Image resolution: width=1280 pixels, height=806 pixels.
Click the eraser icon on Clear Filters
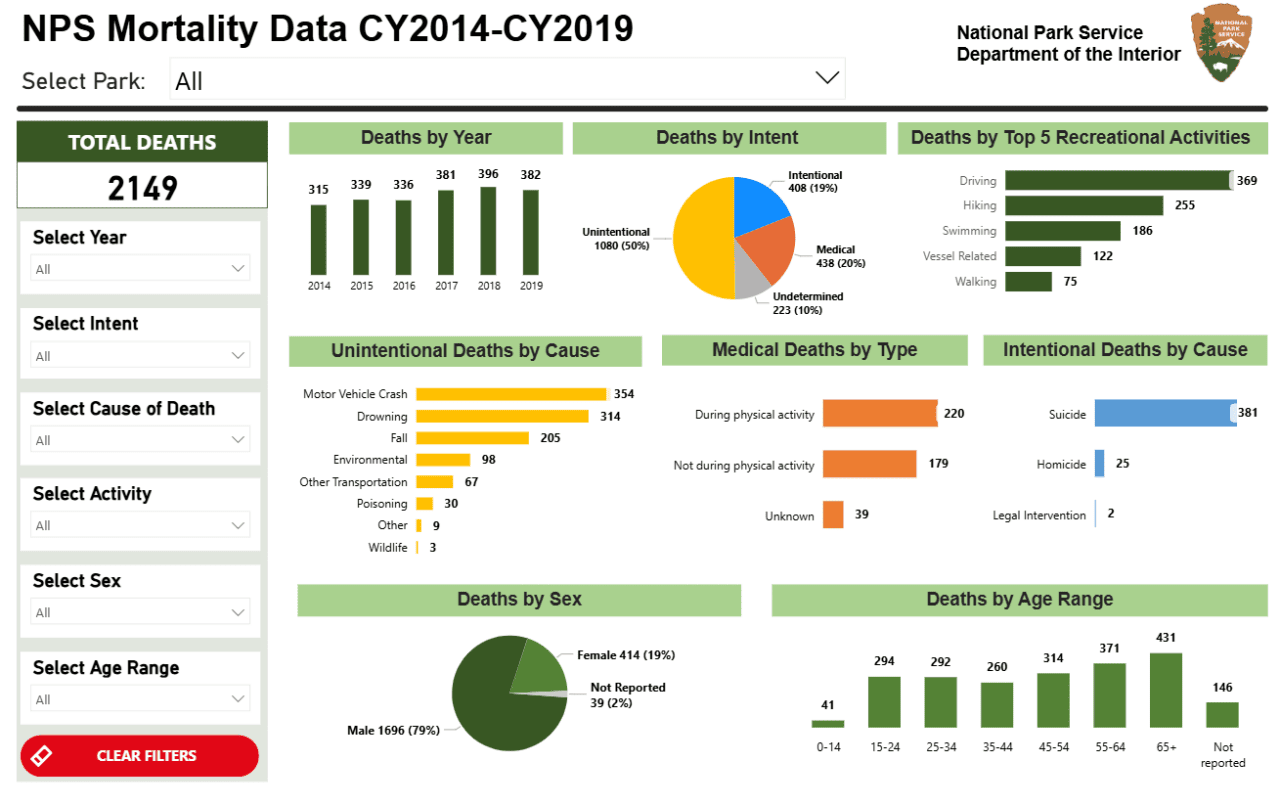tap(42, 756)
